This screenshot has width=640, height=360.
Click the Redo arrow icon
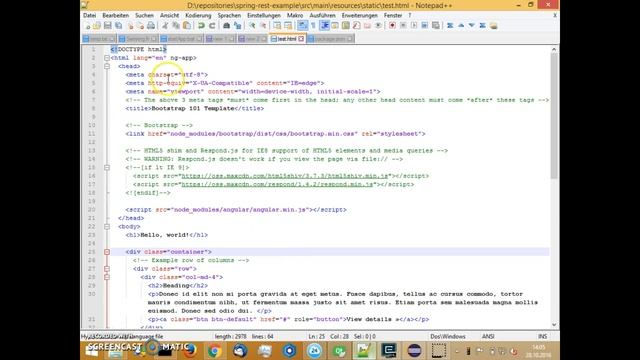212,26
